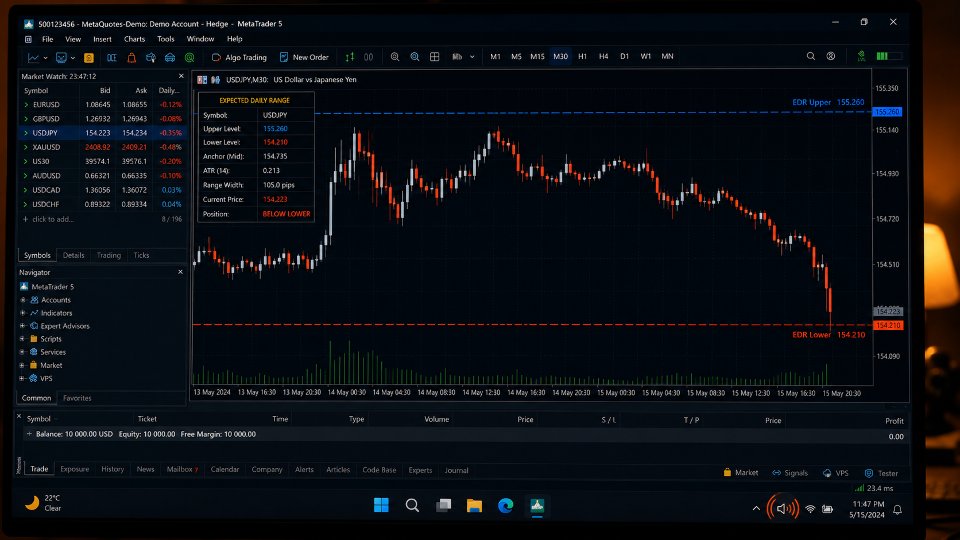Screen dimensions: 960x540
Task: Close the Market Watch panel
Action: 181,77
